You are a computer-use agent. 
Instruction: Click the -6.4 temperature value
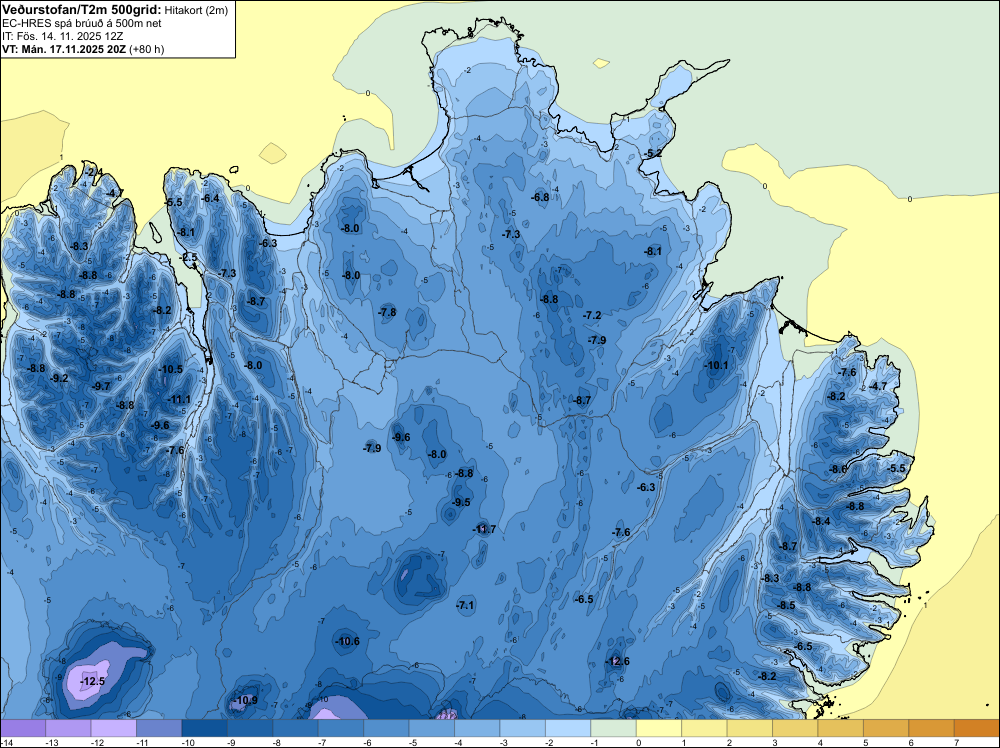210,198
